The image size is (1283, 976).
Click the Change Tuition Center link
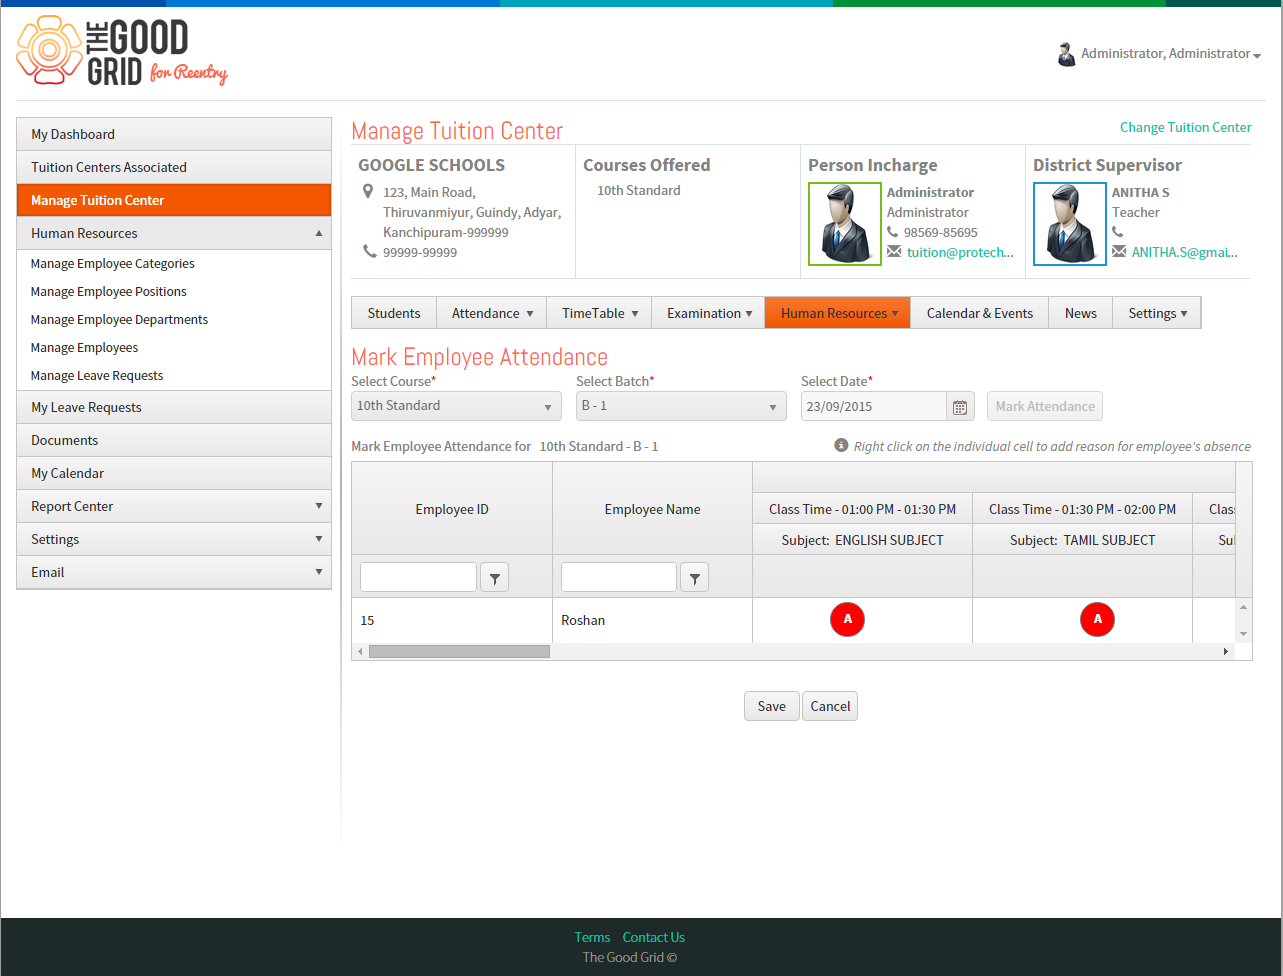pyautogui.click(x=1185, y=127)
